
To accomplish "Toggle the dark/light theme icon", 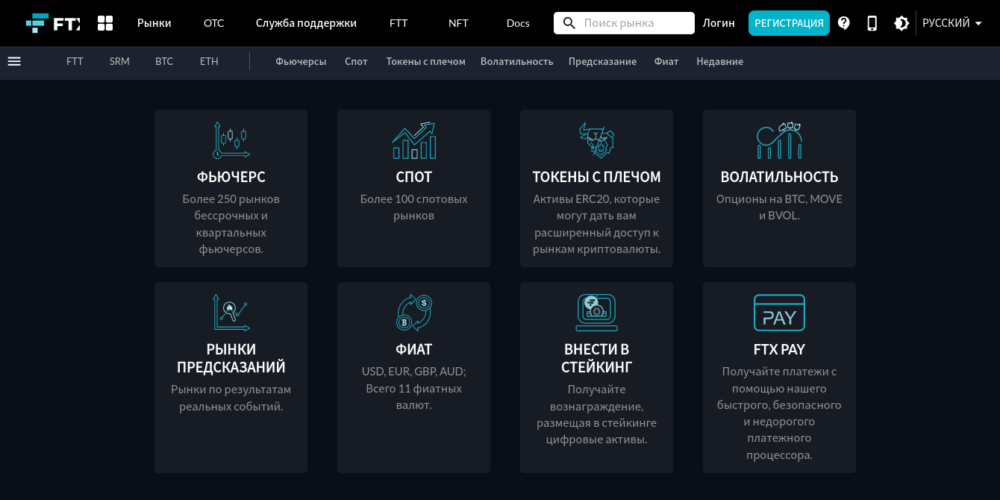I will (901, 23).
